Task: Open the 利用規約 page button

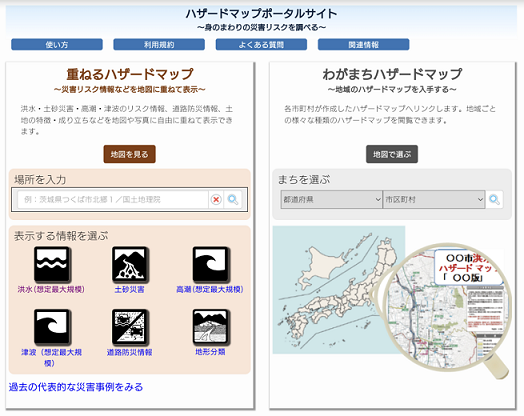Action: click(159, 44)
